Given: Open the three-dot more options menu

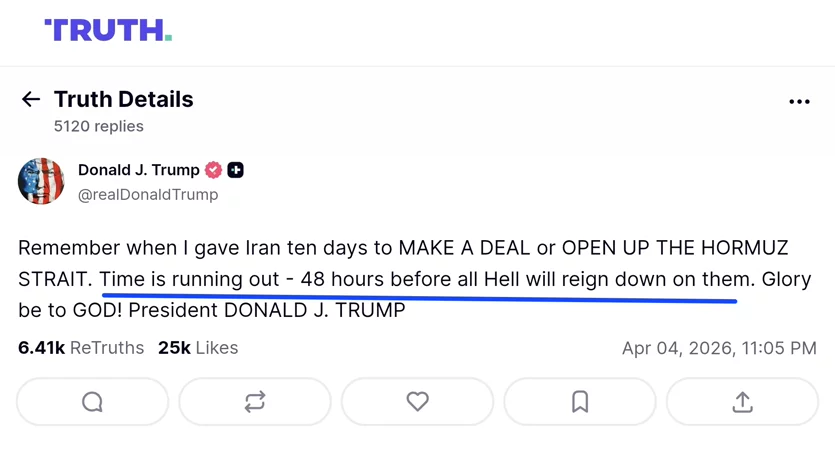Looking at the screenshot, I should tap(799, 101).
